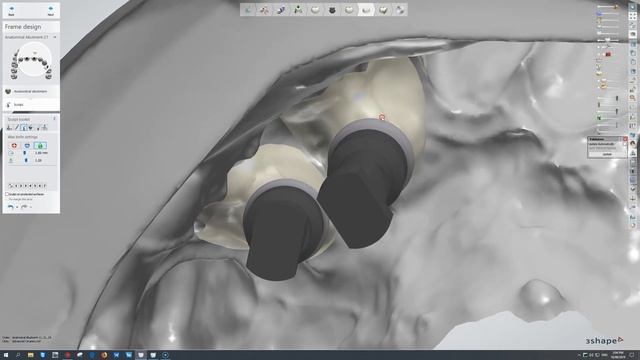Adjust the topmost visibility slider with yellow handle

tap(616, 7)
